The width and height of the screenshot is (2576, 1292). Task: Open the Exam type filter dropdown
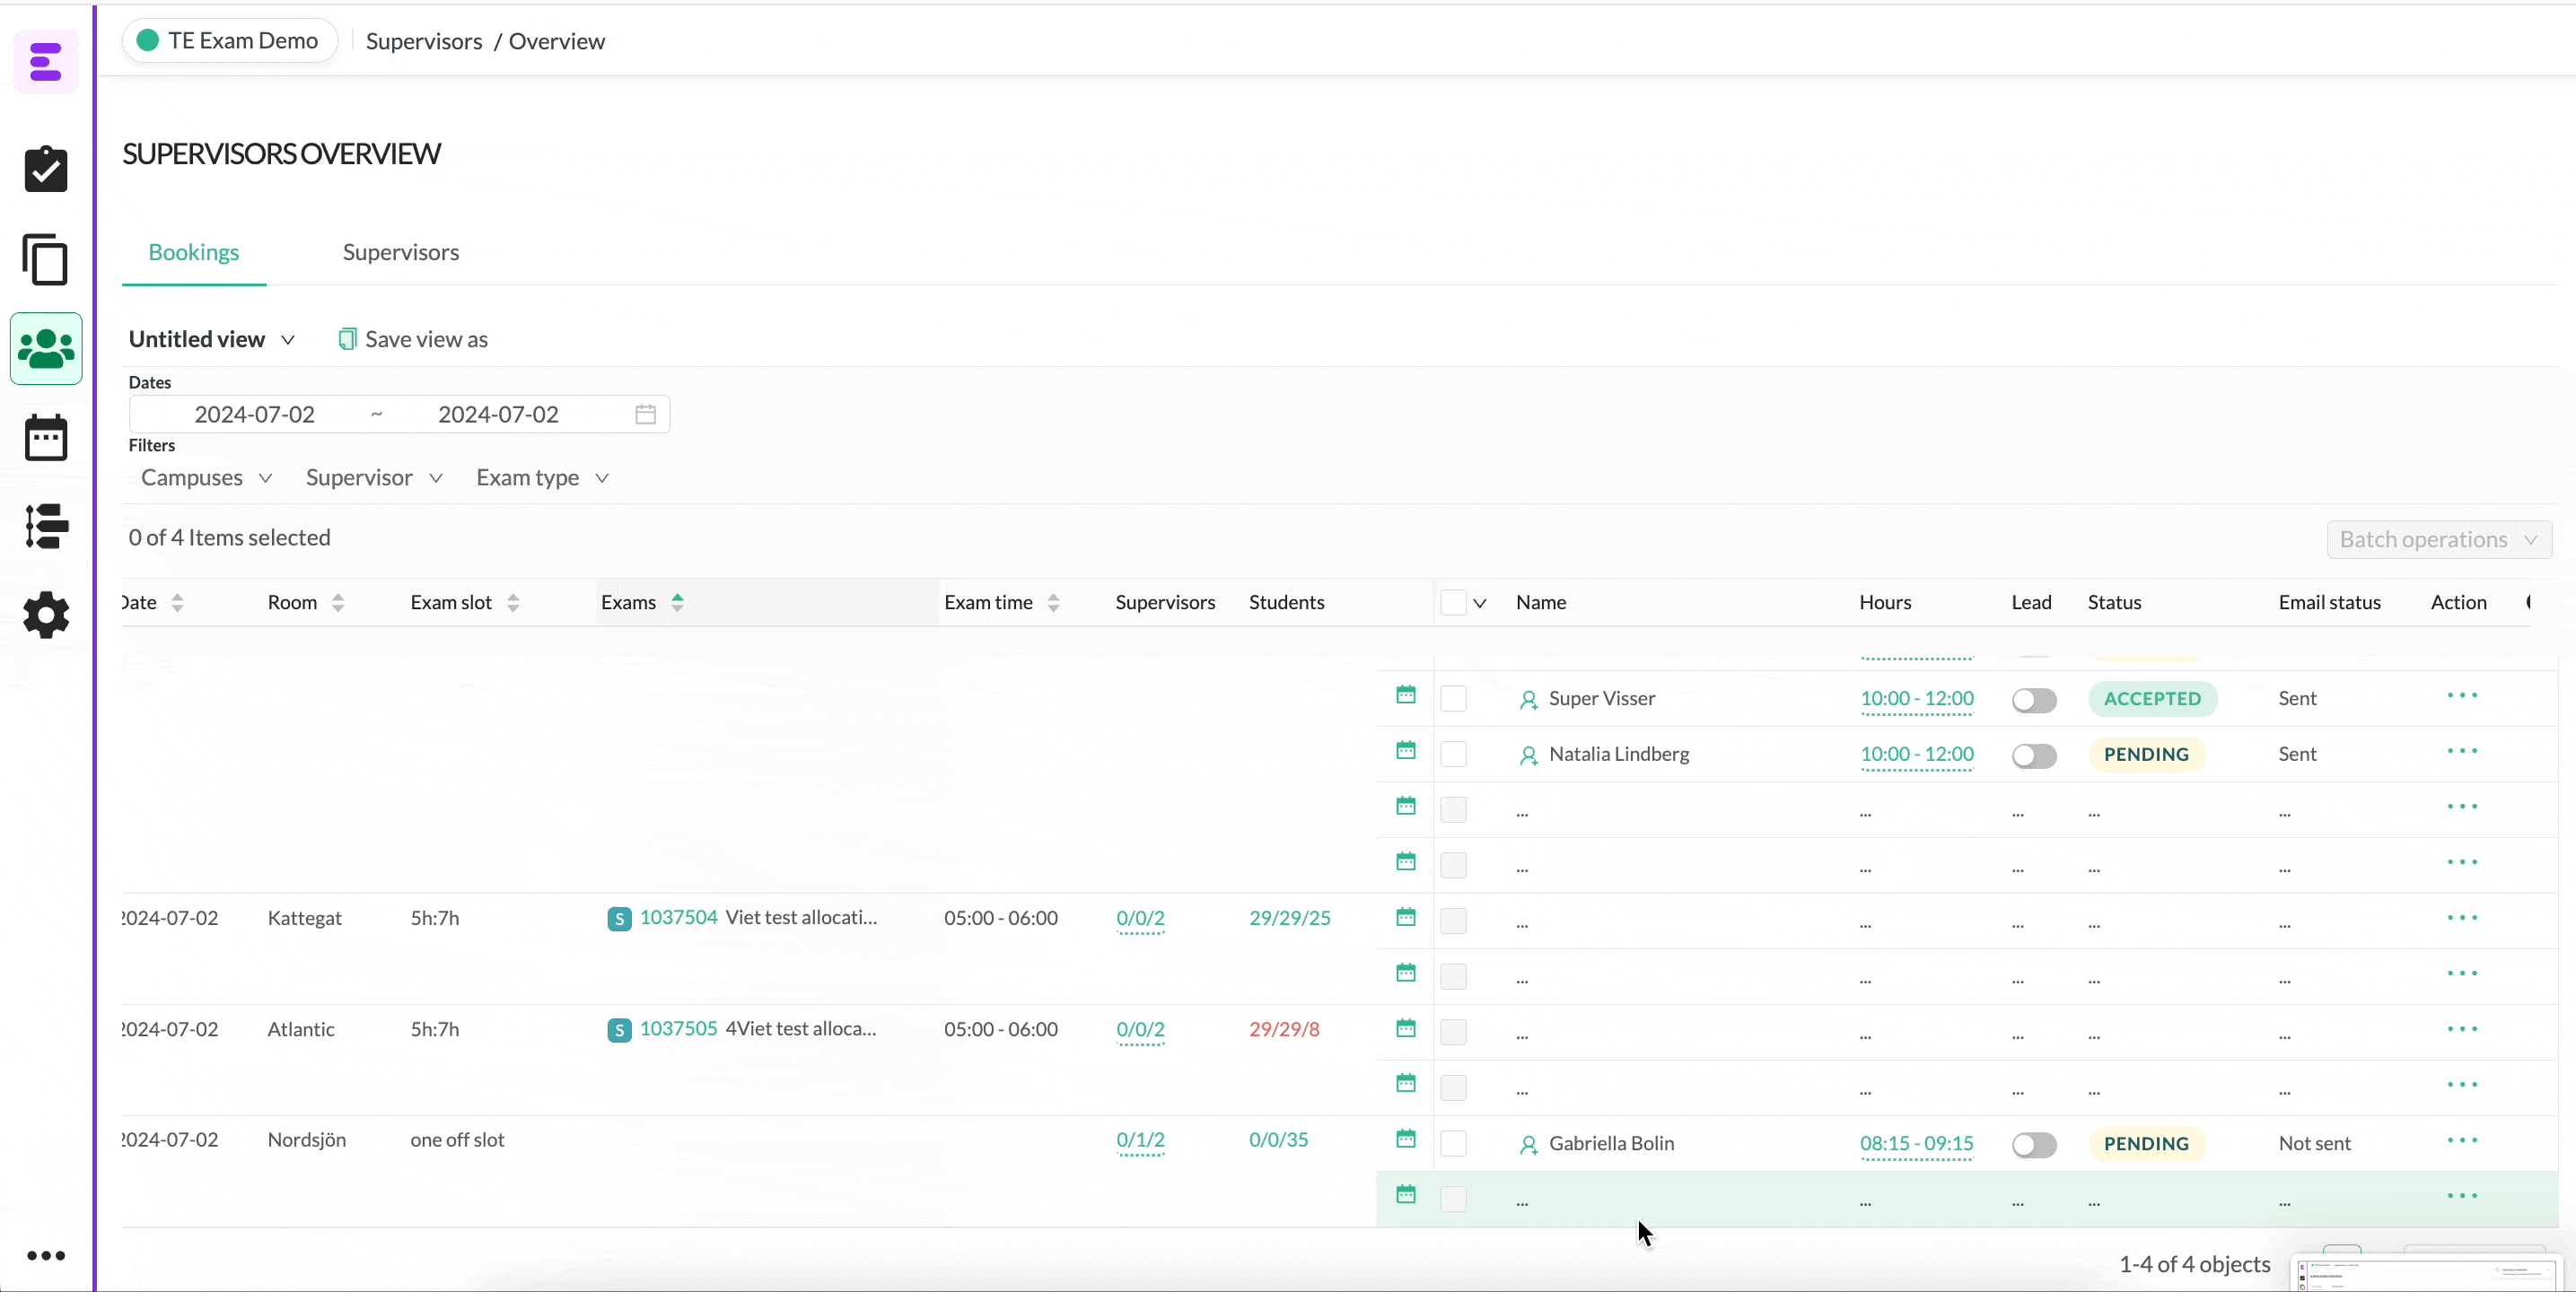pos(542,478)
